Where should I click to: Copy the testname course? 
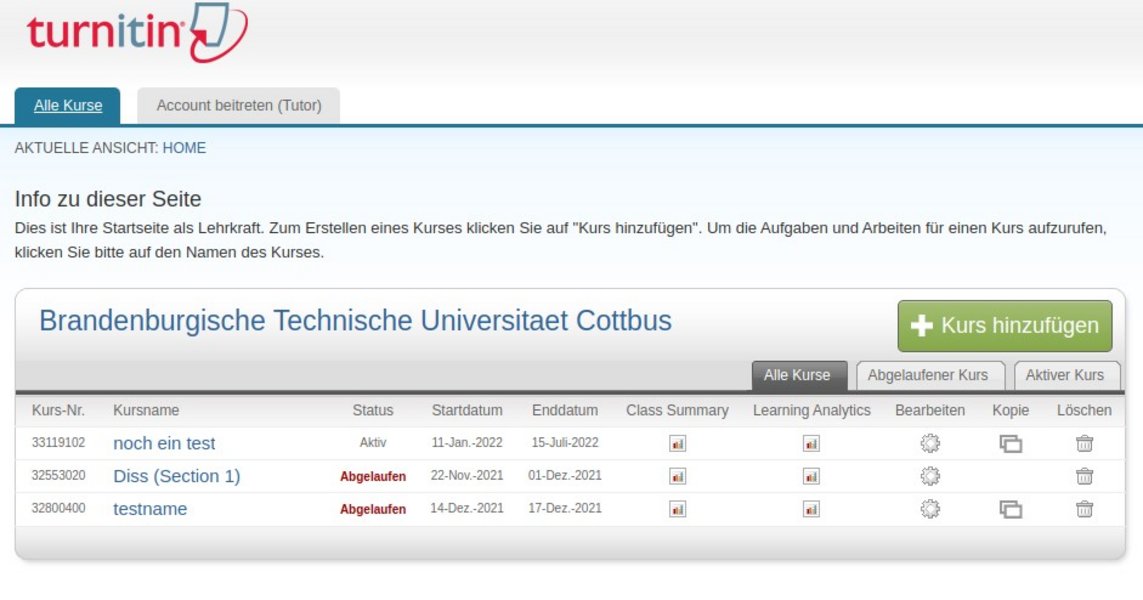pos(1010,509)
